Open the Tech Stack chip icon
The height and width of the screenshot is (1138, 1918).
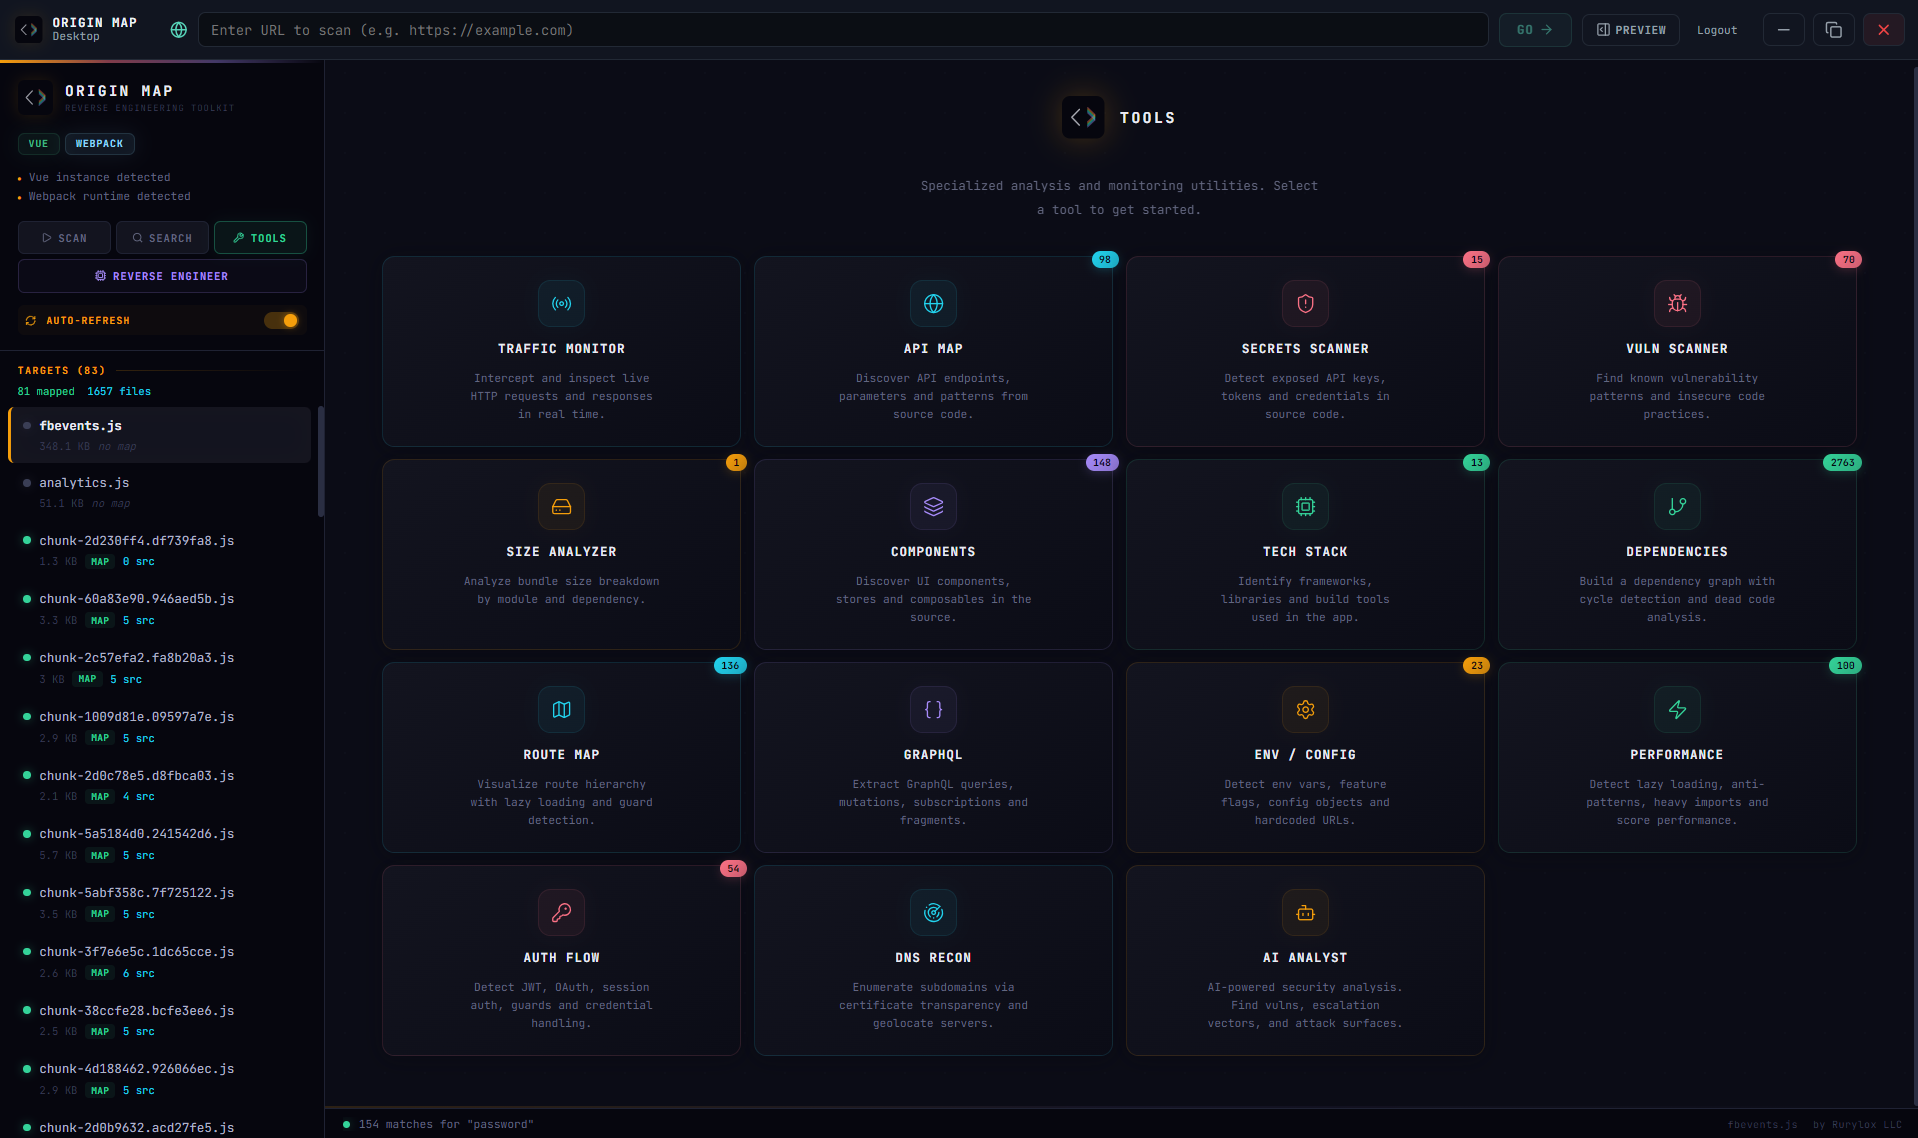pyautogui.click(x=1305, y=506)
